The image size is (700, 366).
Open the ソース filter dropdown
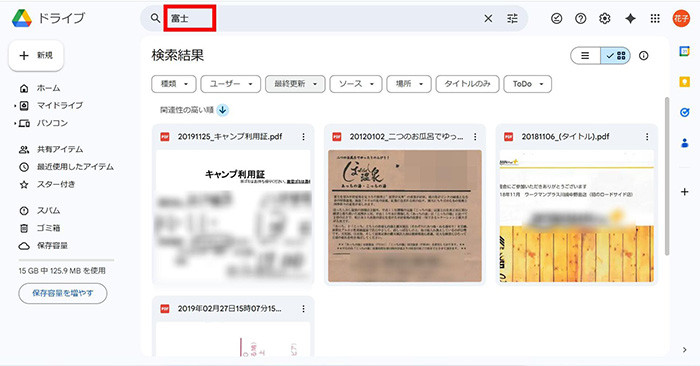pyautogui.click(x=356, y=84)
